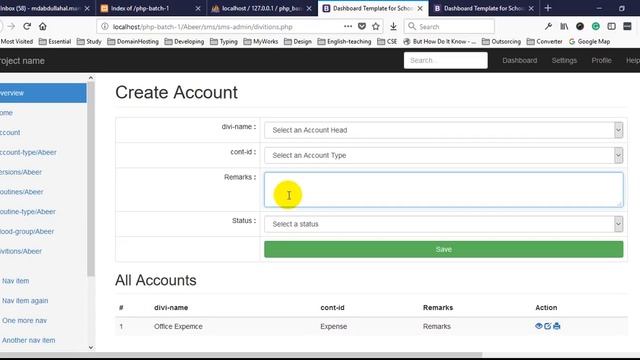The image size is (640, 360).
Task: Open 'But How Do It Know' bookmark
Action: pos(440,42)
